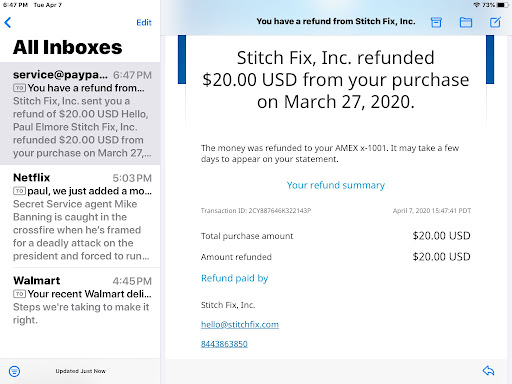Image resolution: width=512 pixels, height=384 pixels.
Task: Tap the reply arrow icon
Action: [488, 371]
